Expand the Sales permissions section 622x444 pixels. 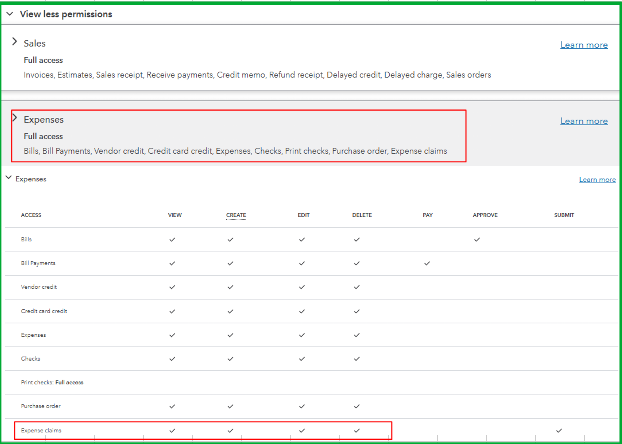[14, 44]
